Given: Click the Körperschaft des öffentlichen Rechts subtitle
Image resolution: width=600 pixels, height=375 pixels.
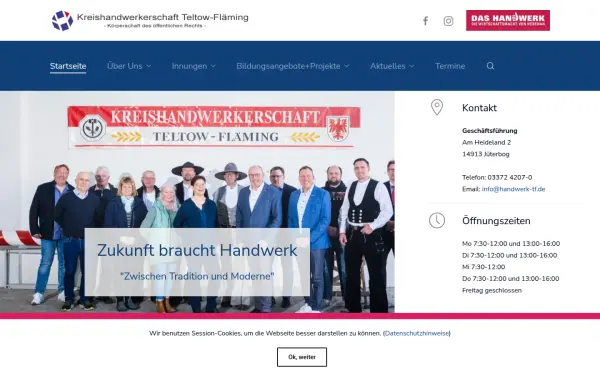Looking at the screenshot, I should click(x=155, y=26).
